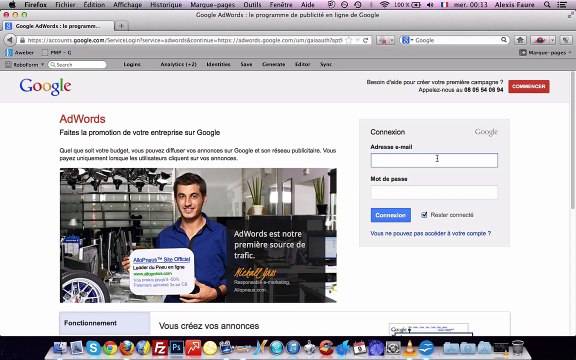Viewport: 576px width, 360px height.
Task: Open 'Vous ne pouvez pas accéder à votre compte ?' link
Action: pos(431,233)
